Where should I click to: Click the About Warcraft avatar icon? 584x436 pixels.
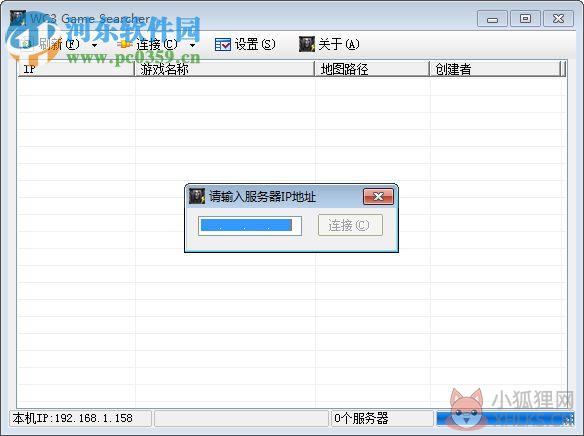click(x=307, y=44)
